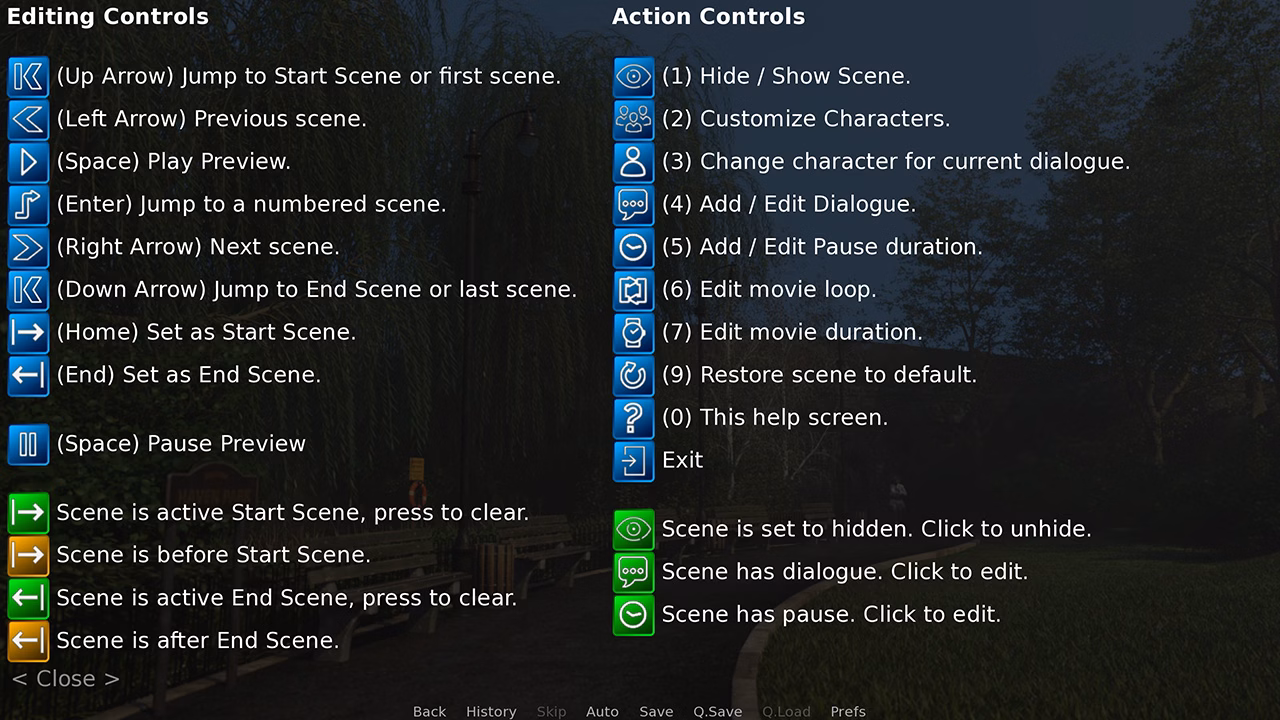Click the green active Start Scene icon
This screenshot has height=720, width=1280.
point(28,513)
